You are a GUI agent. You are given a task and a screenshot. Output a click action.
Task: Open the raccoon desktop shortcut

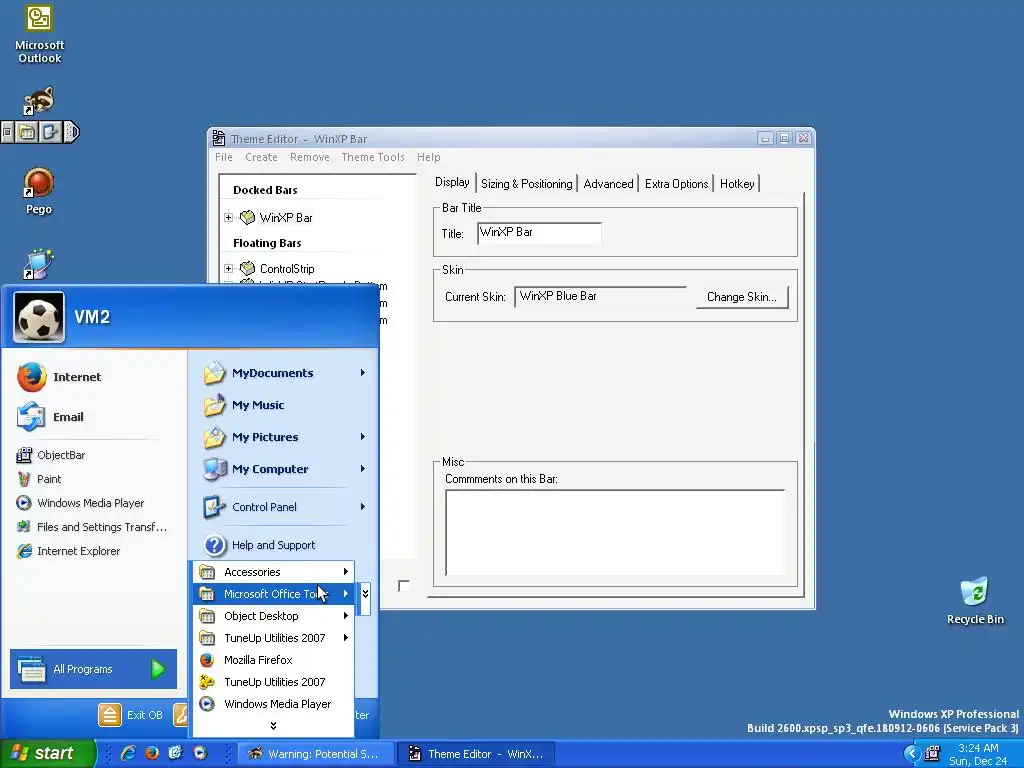click(x=39, y=101)
